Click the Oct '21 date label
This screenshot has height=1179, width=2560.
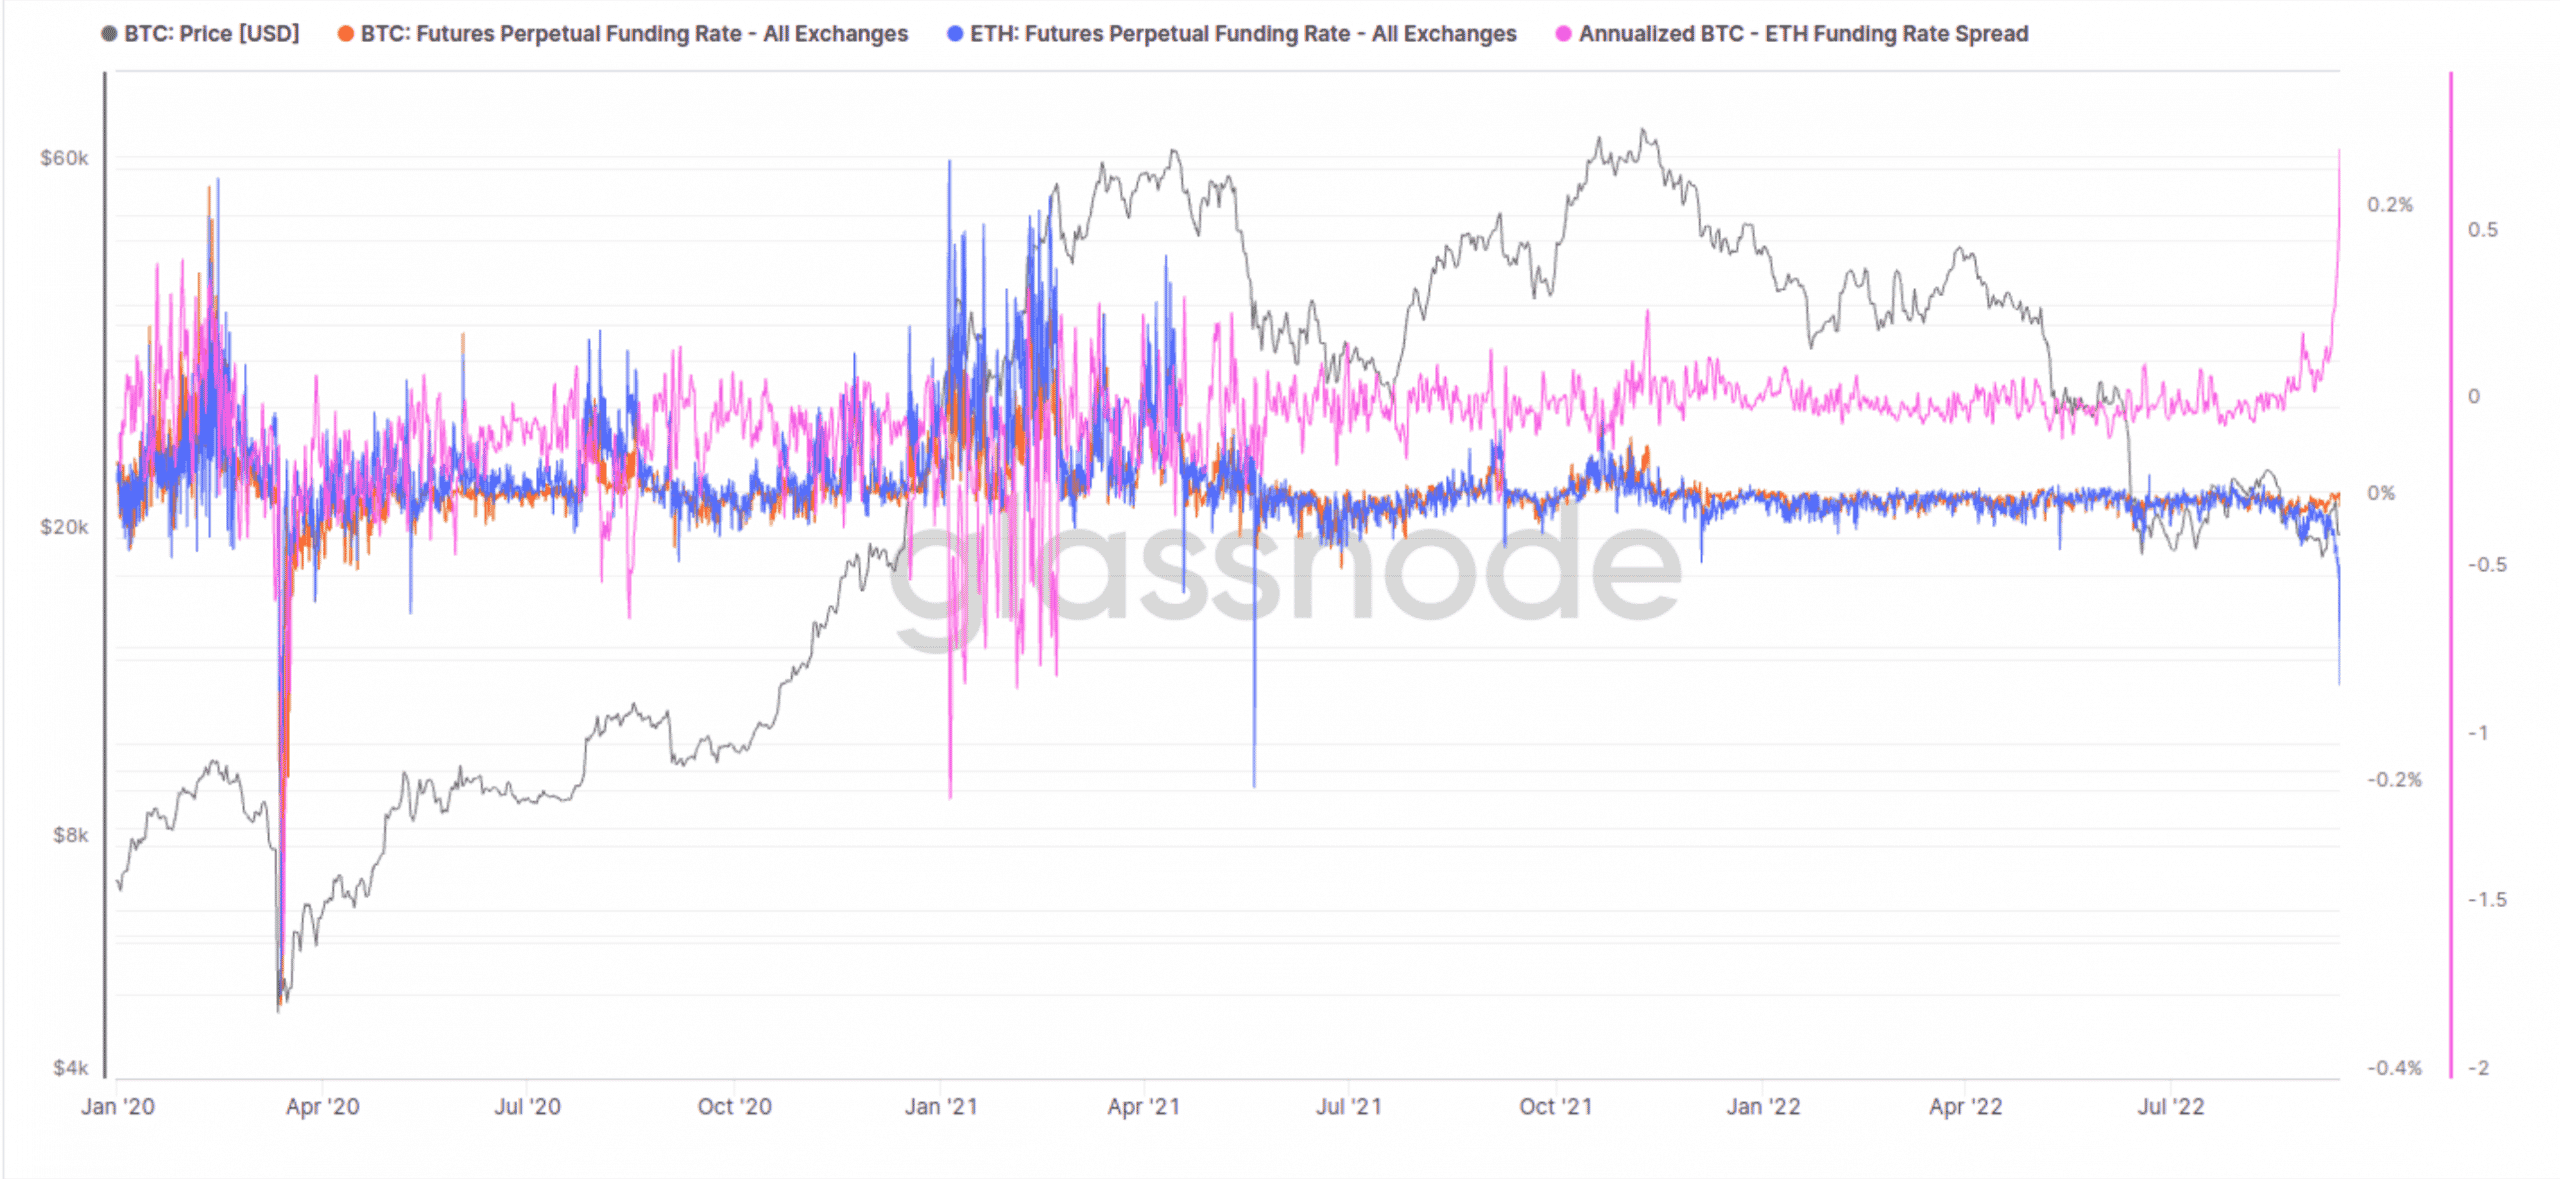(x=1555, y=1107)
